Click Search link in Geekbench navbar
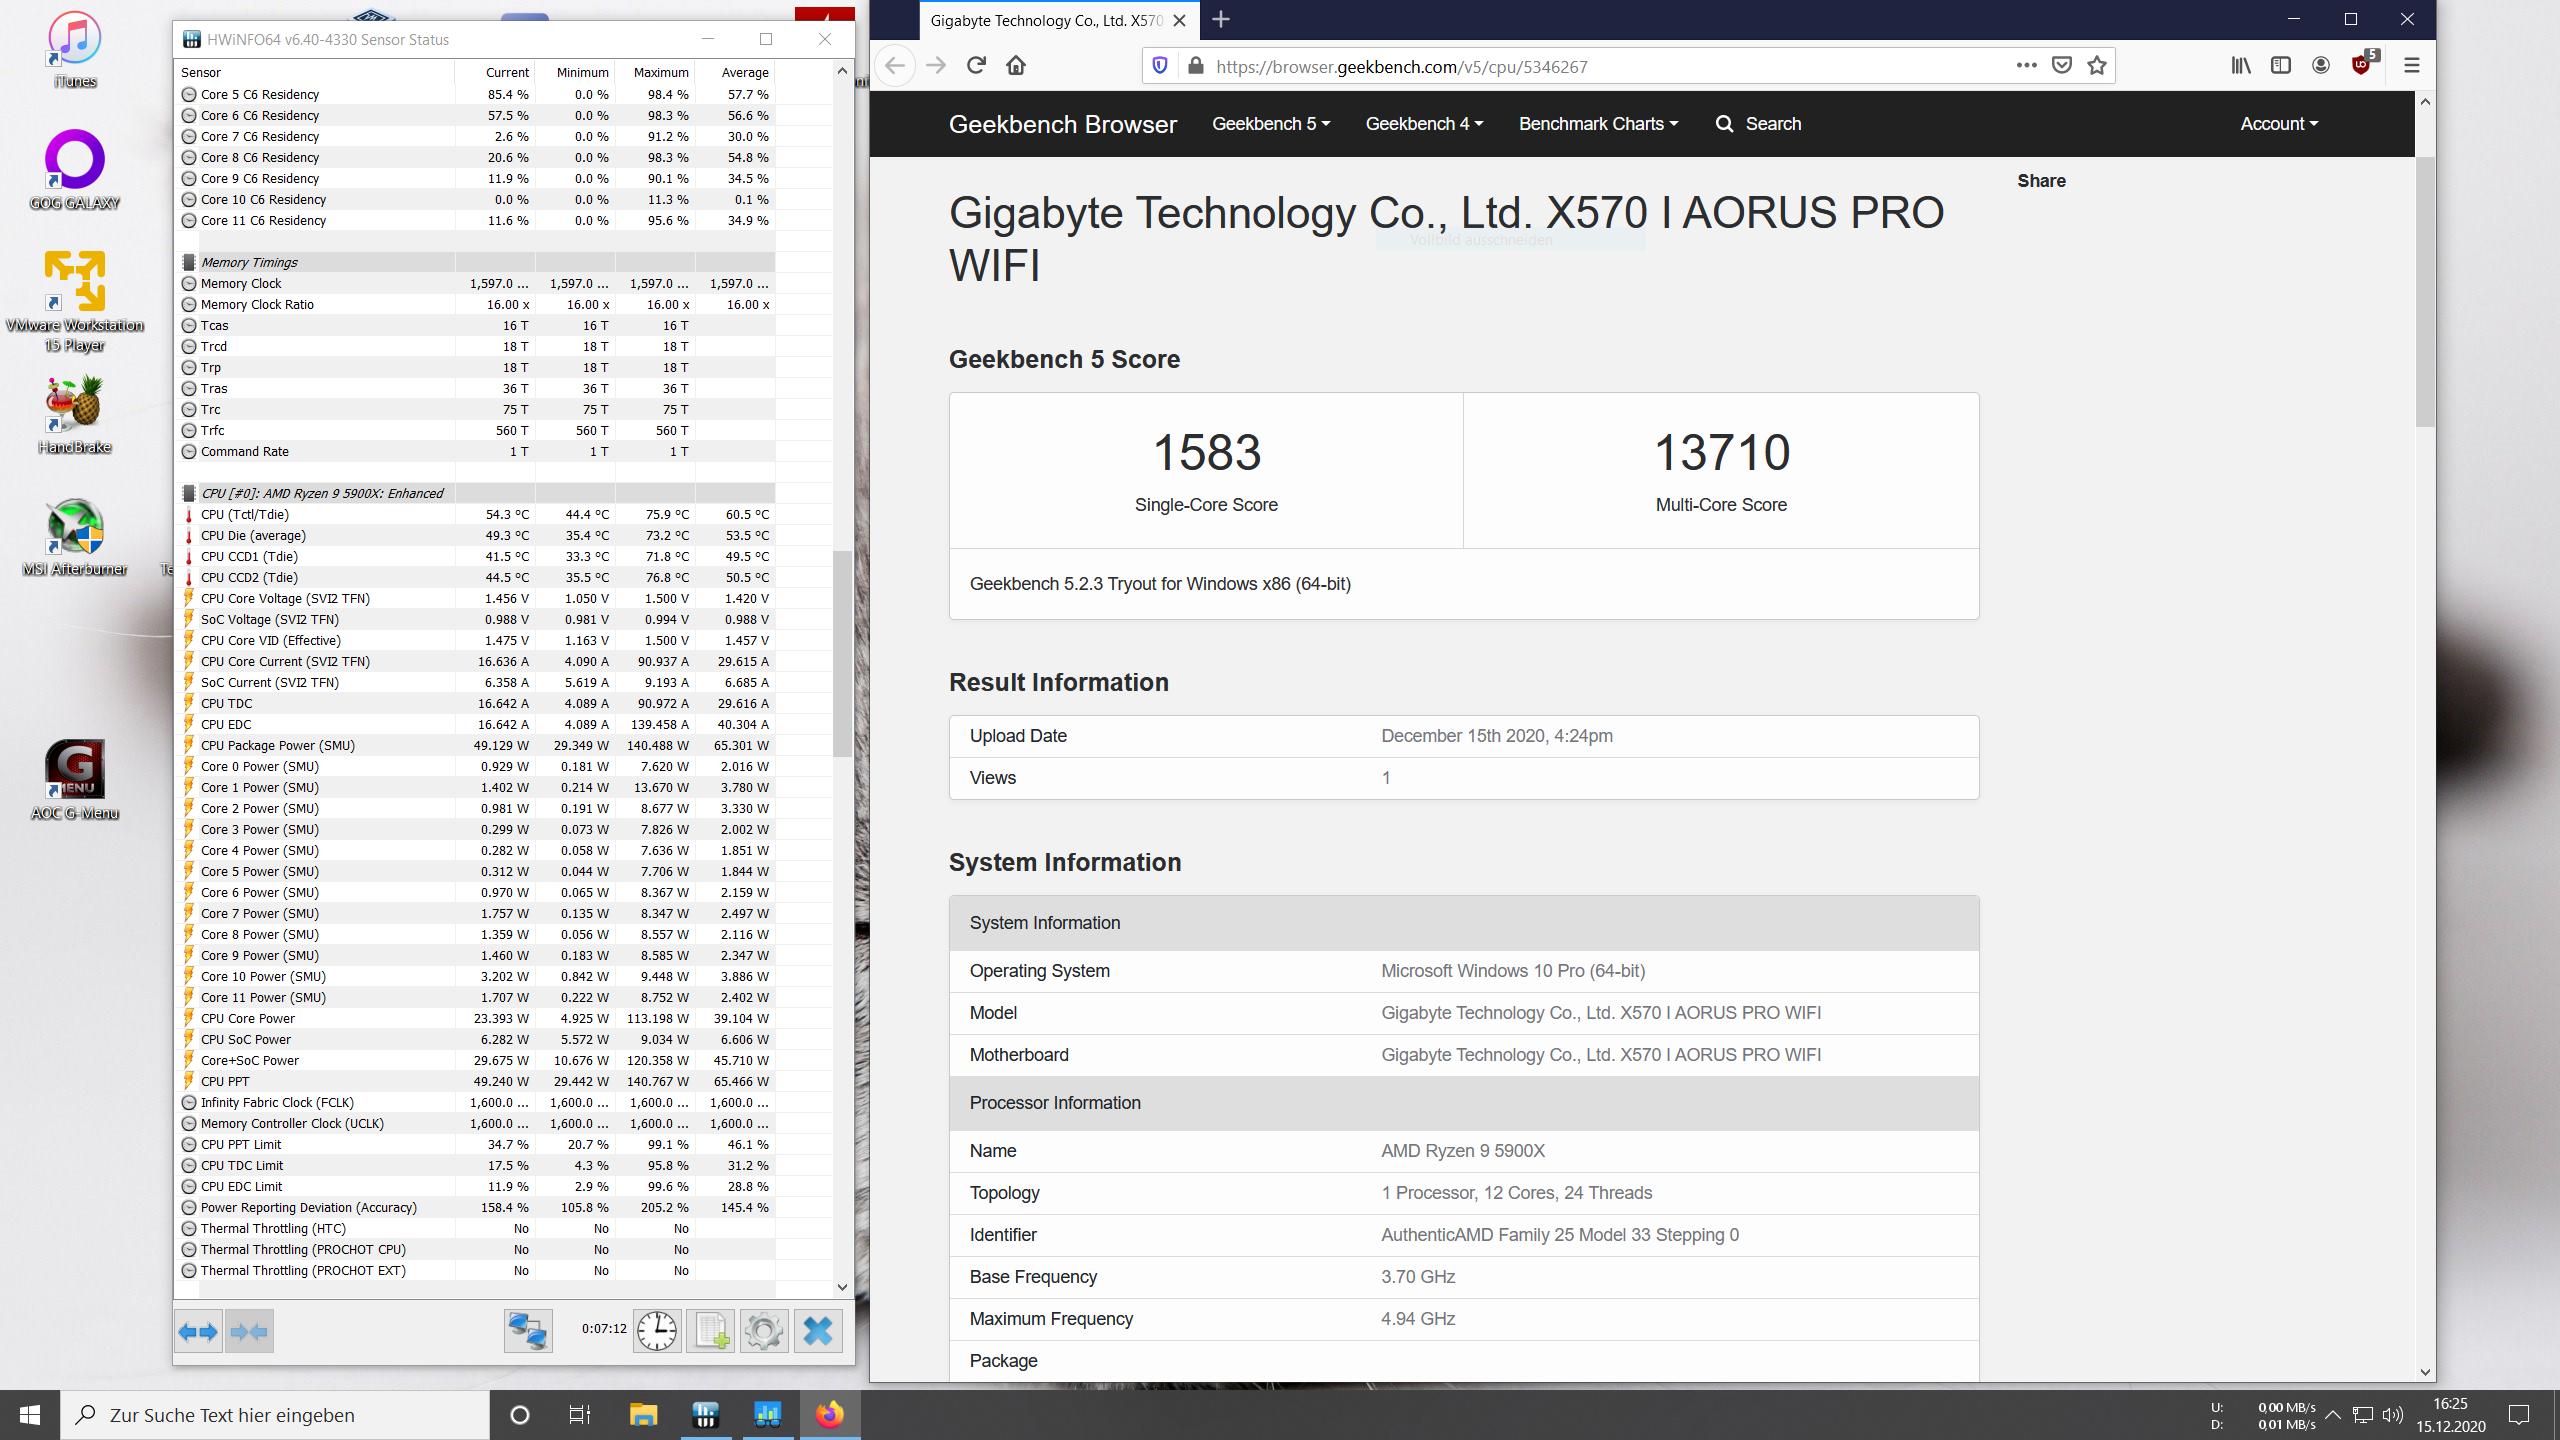 [x=1759, y=124]
